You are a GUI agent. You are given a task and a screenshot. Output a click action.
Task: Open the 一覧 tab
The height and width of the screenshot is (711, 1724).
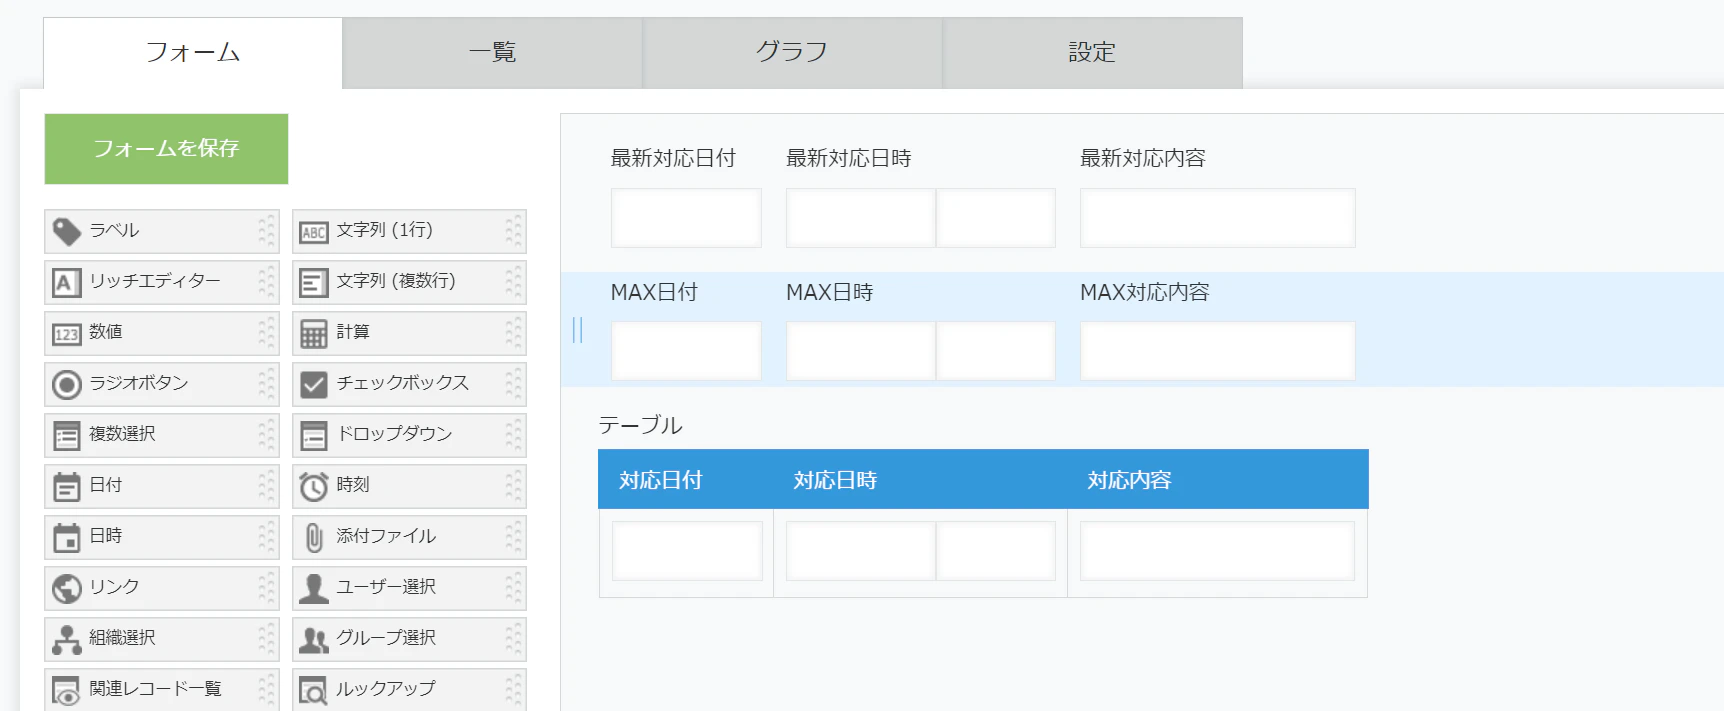pos(493,53)
